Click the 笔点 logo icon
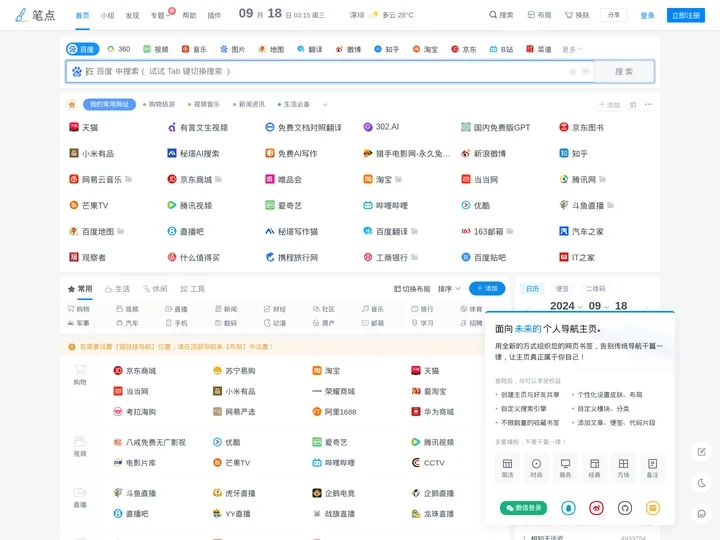 [x=21, y=15]
